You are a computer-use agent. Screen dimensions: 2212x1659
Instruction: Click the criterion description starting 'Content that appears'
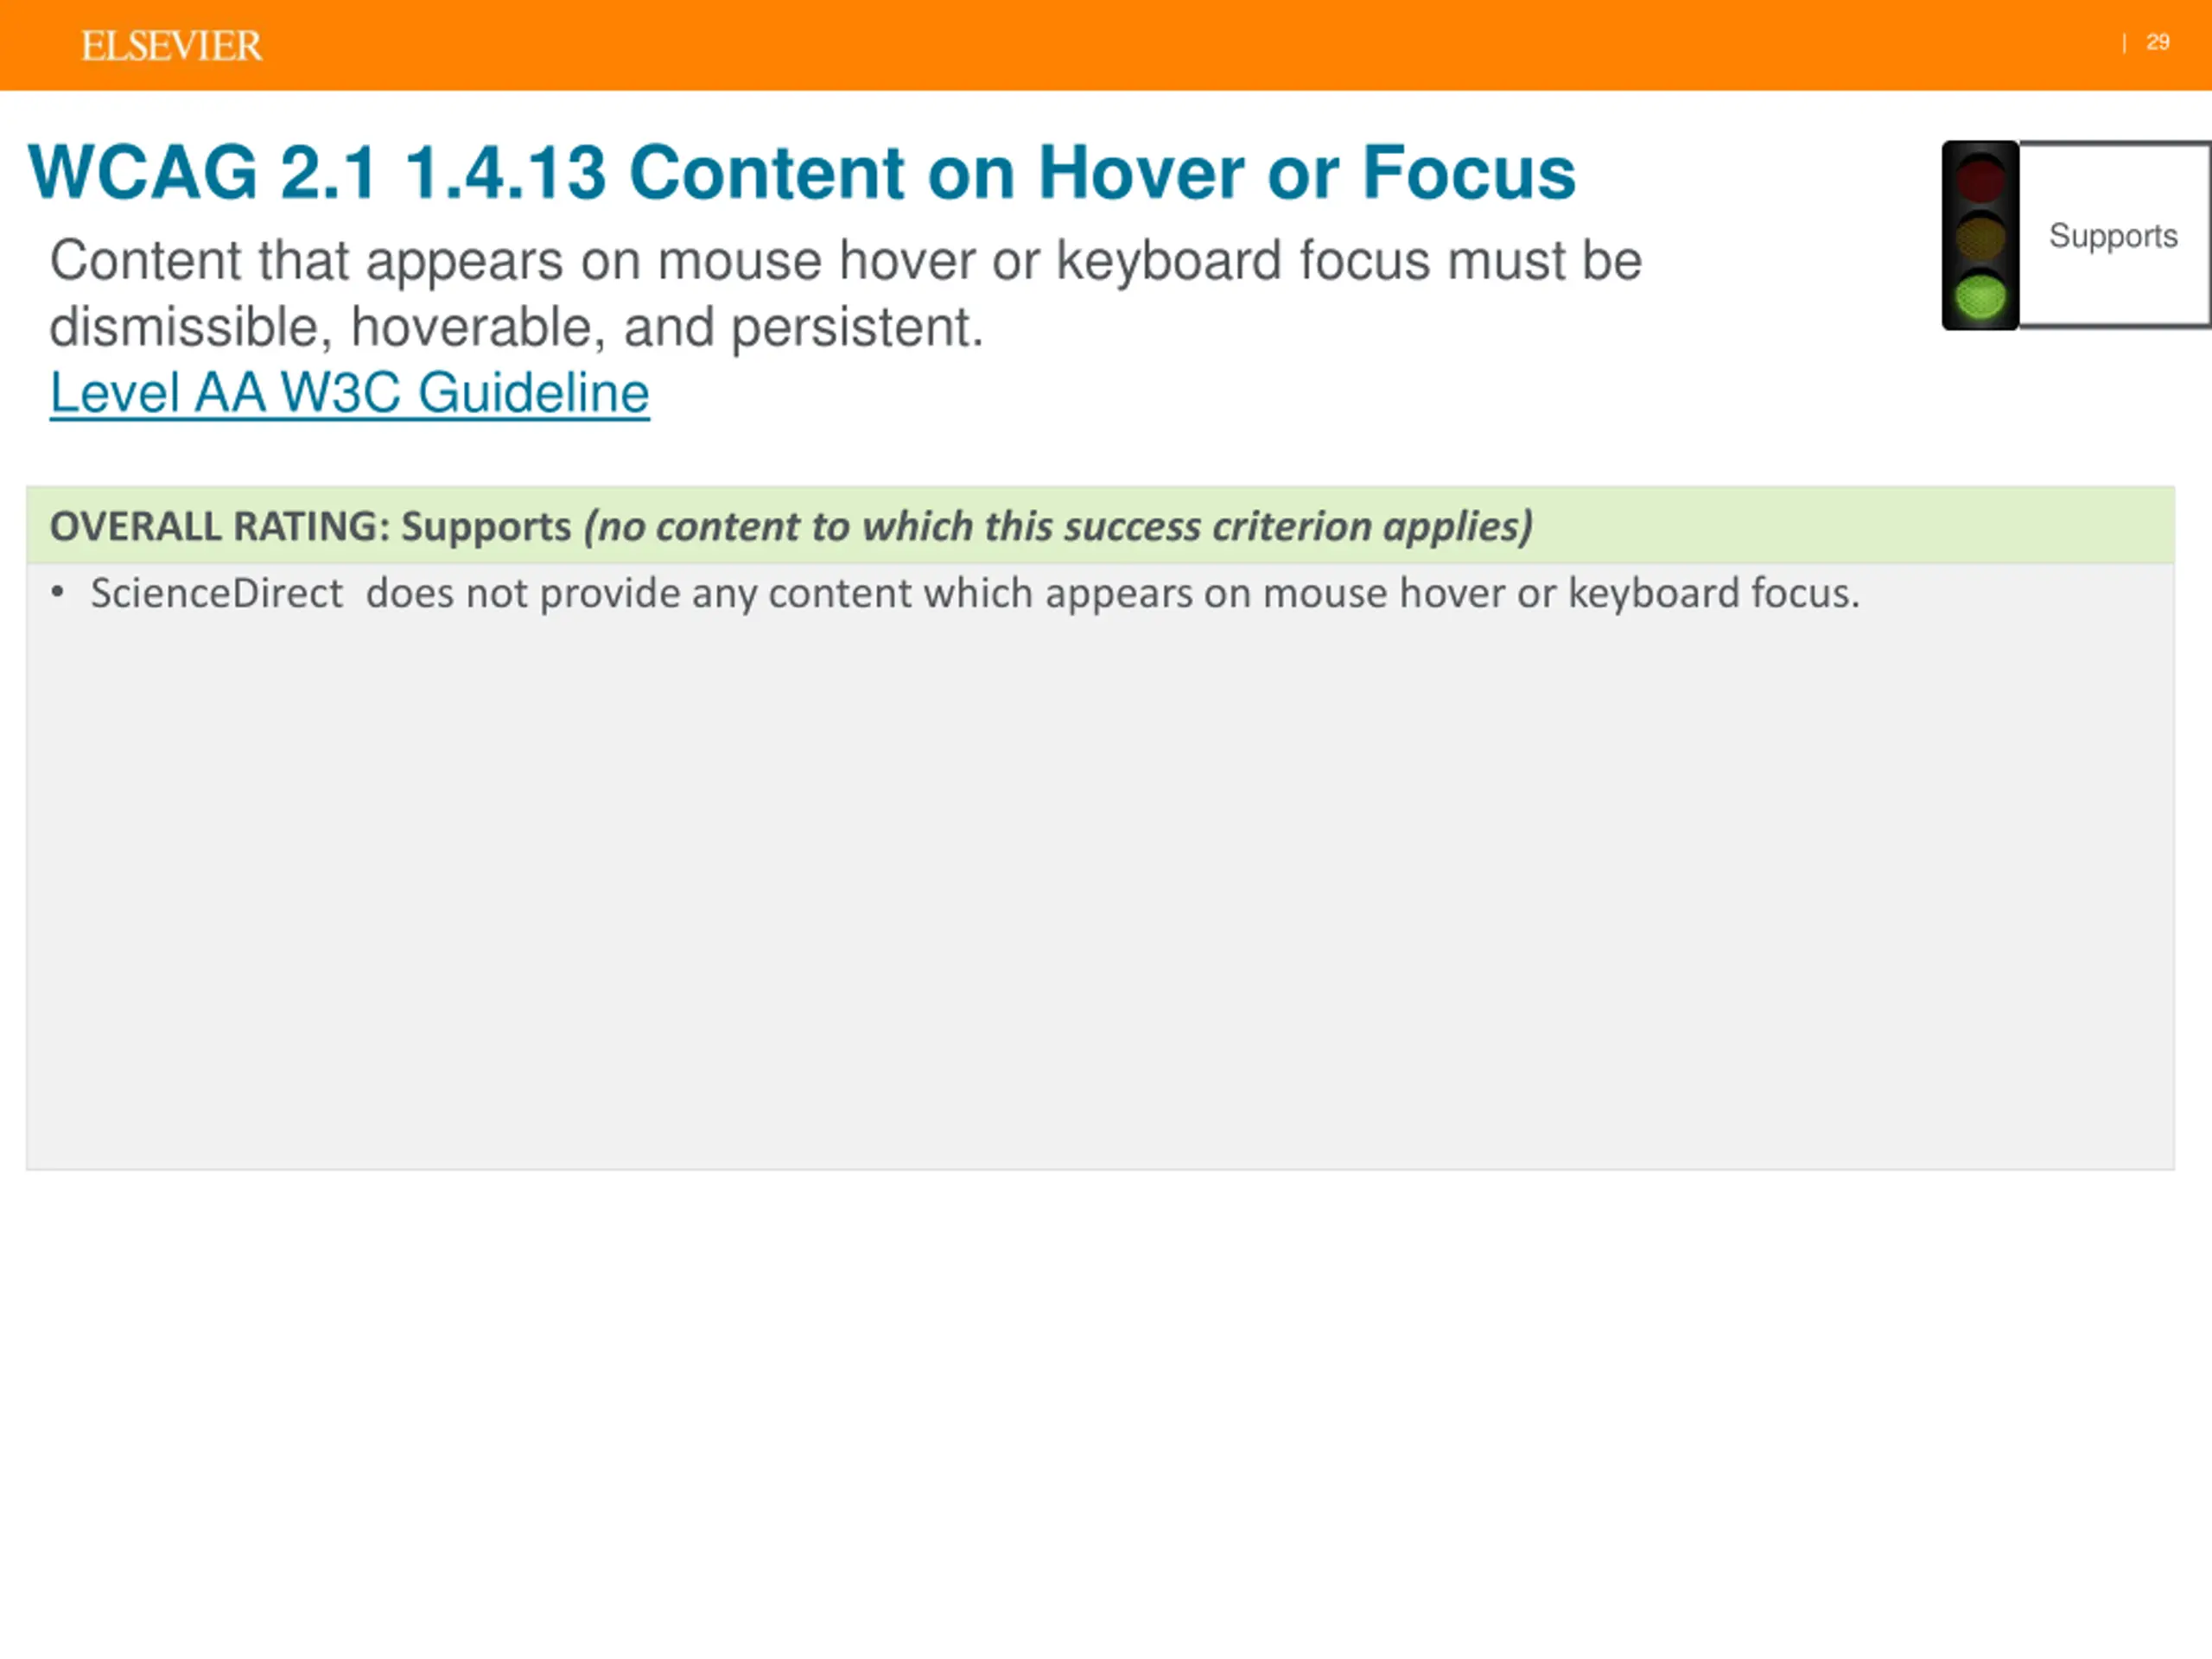(x=846, y=293)
